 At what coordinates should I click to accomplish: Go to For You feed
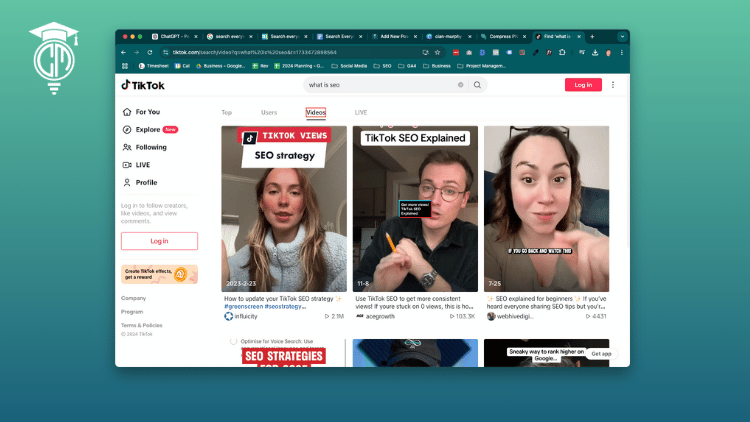[x=141, y=112]
